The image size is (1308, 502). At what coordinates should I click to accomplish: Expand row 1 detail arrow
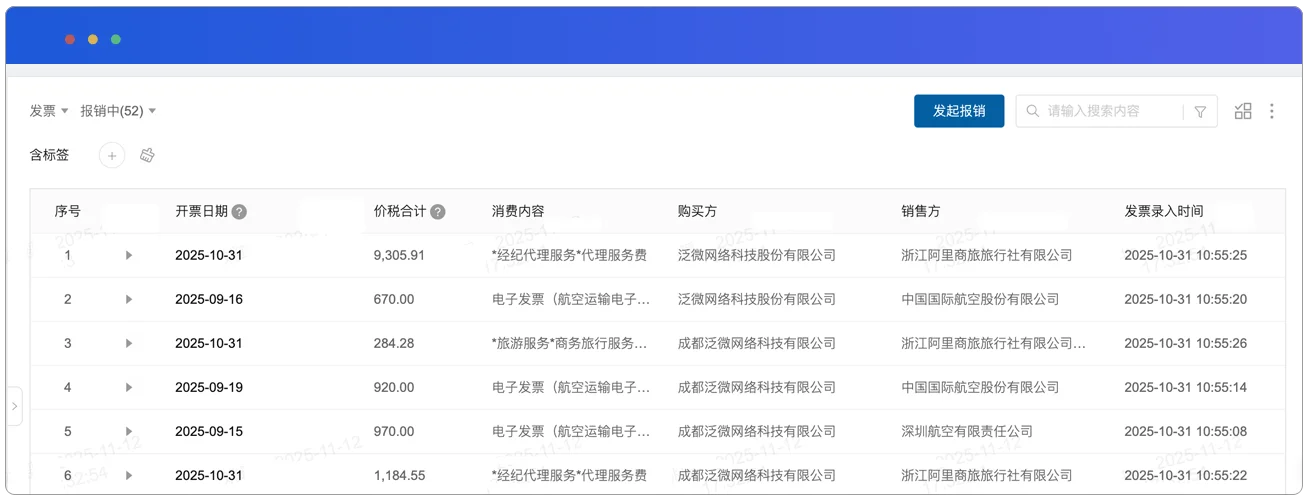pos(129,255)
